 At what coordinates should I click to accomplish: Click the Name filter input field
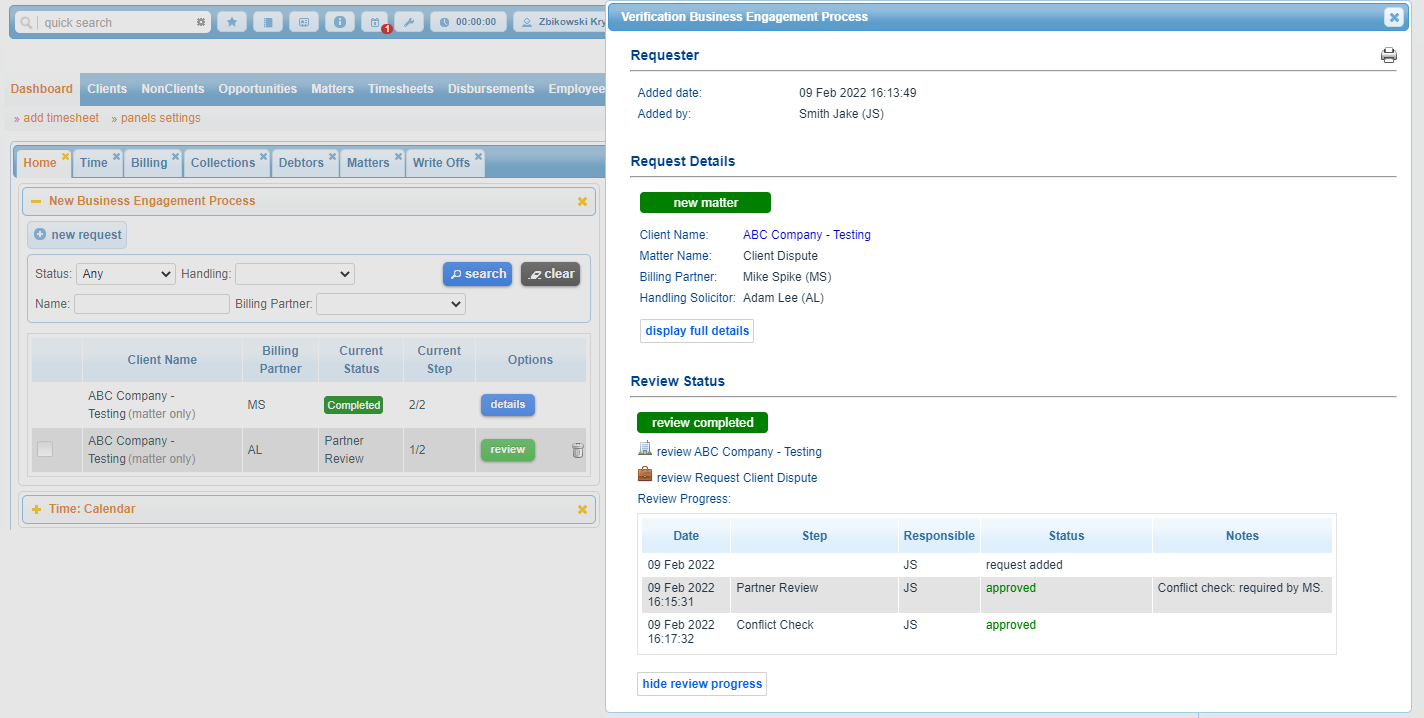pyautogui.click(x=152, y=304)
